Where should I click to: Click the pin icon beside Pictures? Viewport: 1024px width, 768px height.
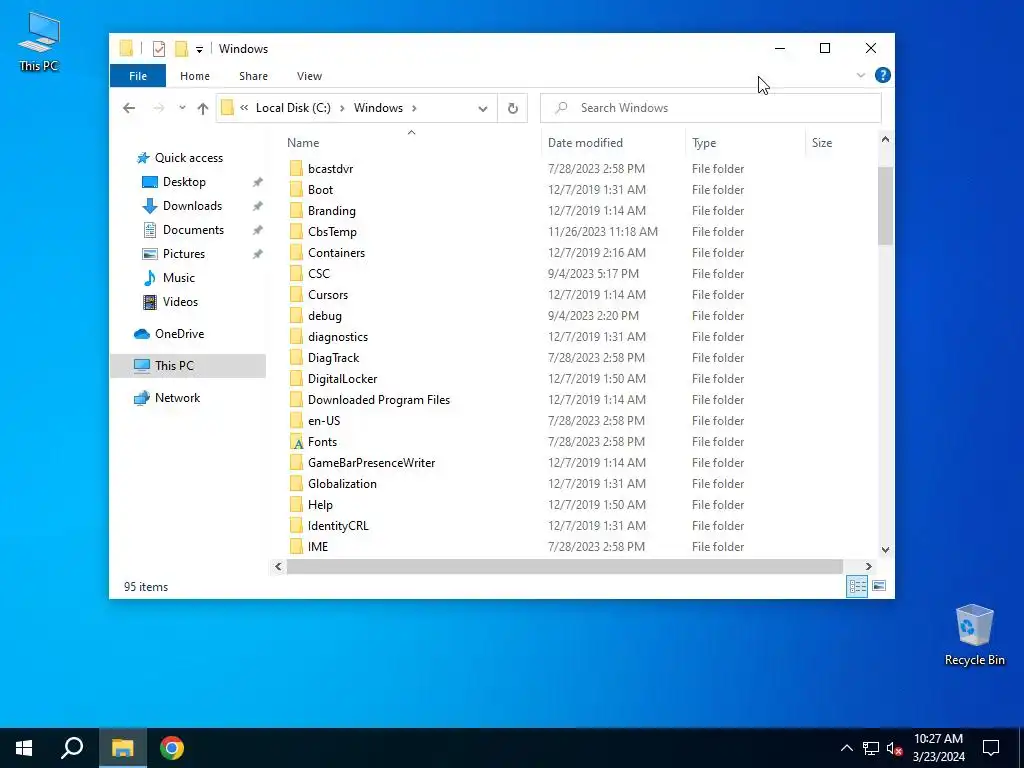tap(257, 254)
